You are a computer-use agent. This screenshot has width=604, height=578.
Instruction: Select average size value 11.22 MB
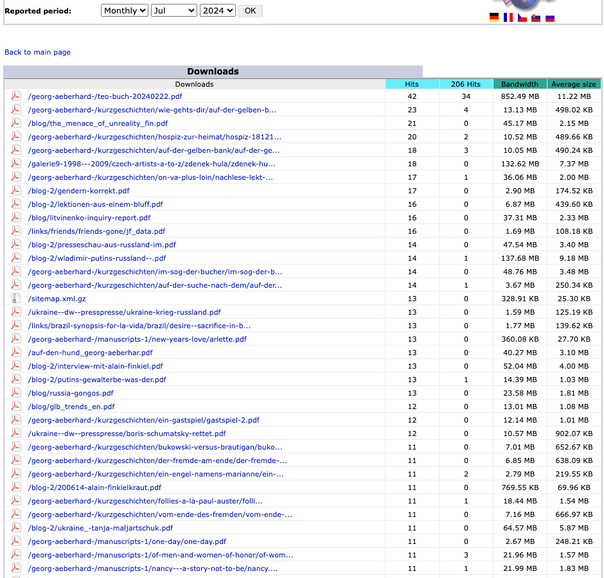pos(574,96)
